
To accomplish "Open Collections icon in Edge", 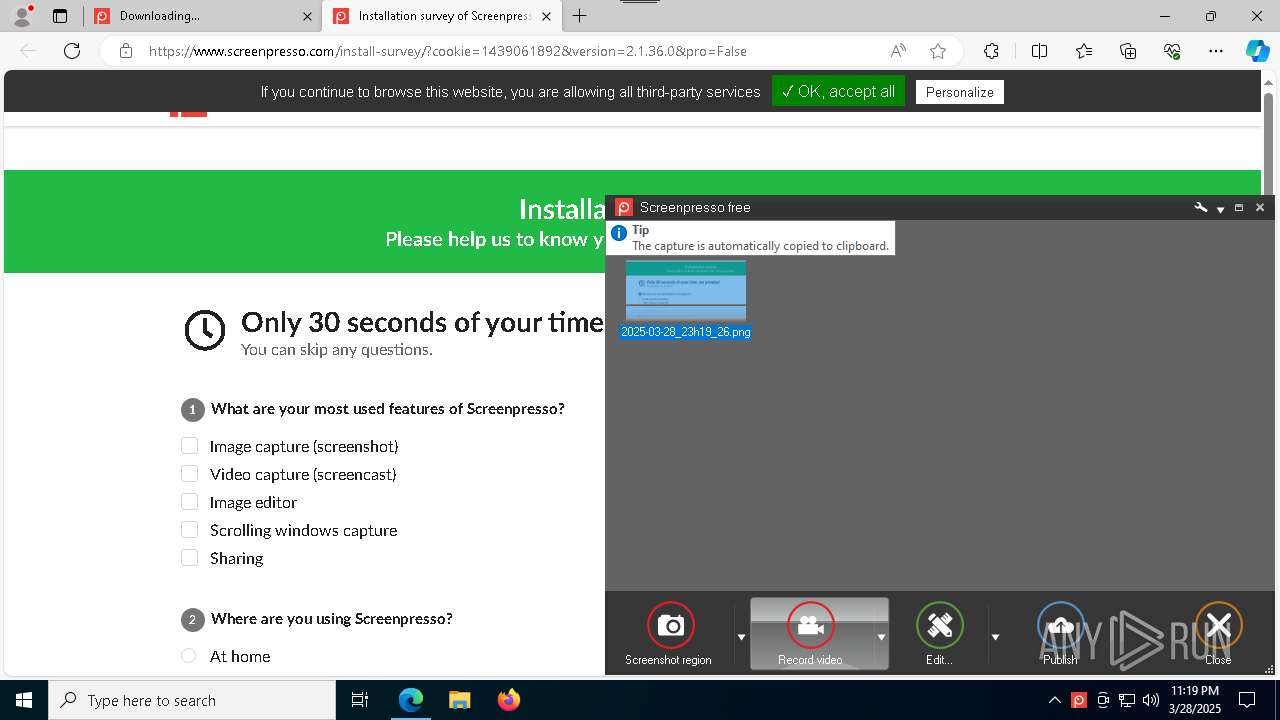I will coord(1128,51).
